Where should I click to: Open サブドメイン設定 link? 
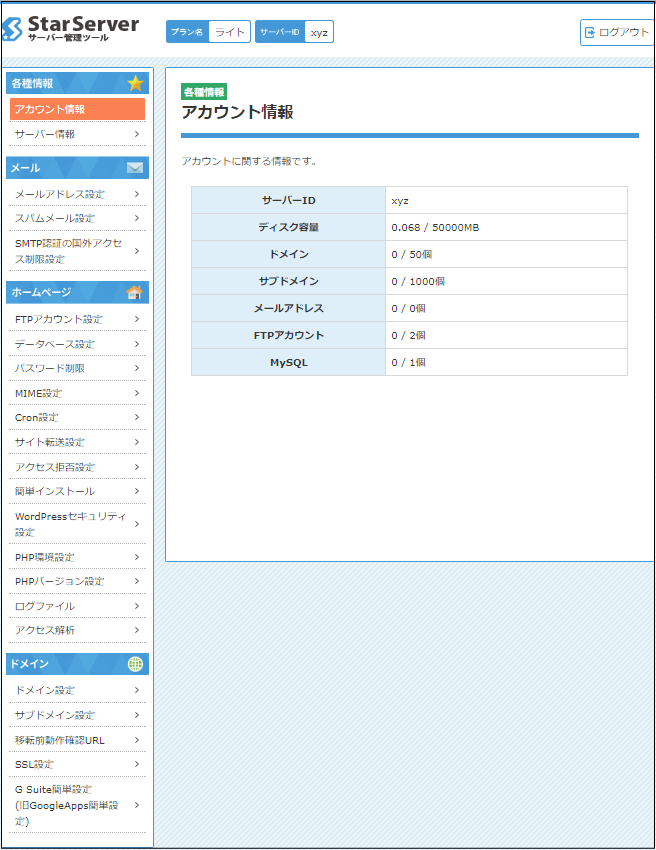click(x=78, y=715)
